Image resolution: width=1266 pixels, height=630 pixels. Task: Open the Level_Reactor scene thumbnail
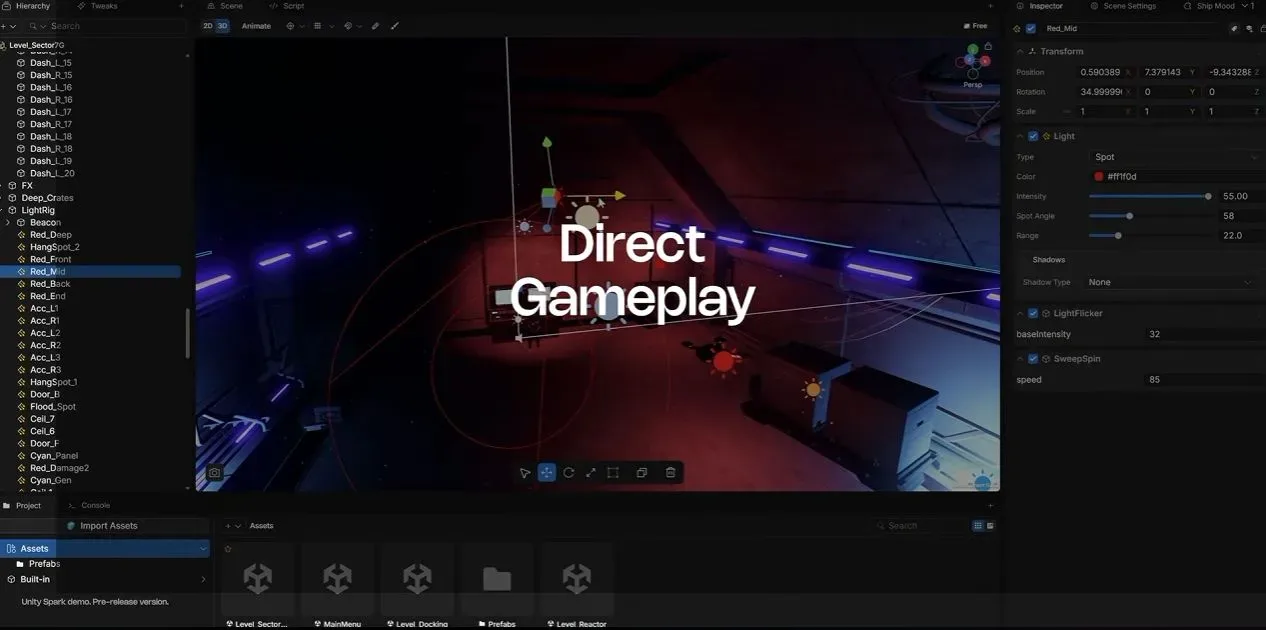[x=577, y=586]
